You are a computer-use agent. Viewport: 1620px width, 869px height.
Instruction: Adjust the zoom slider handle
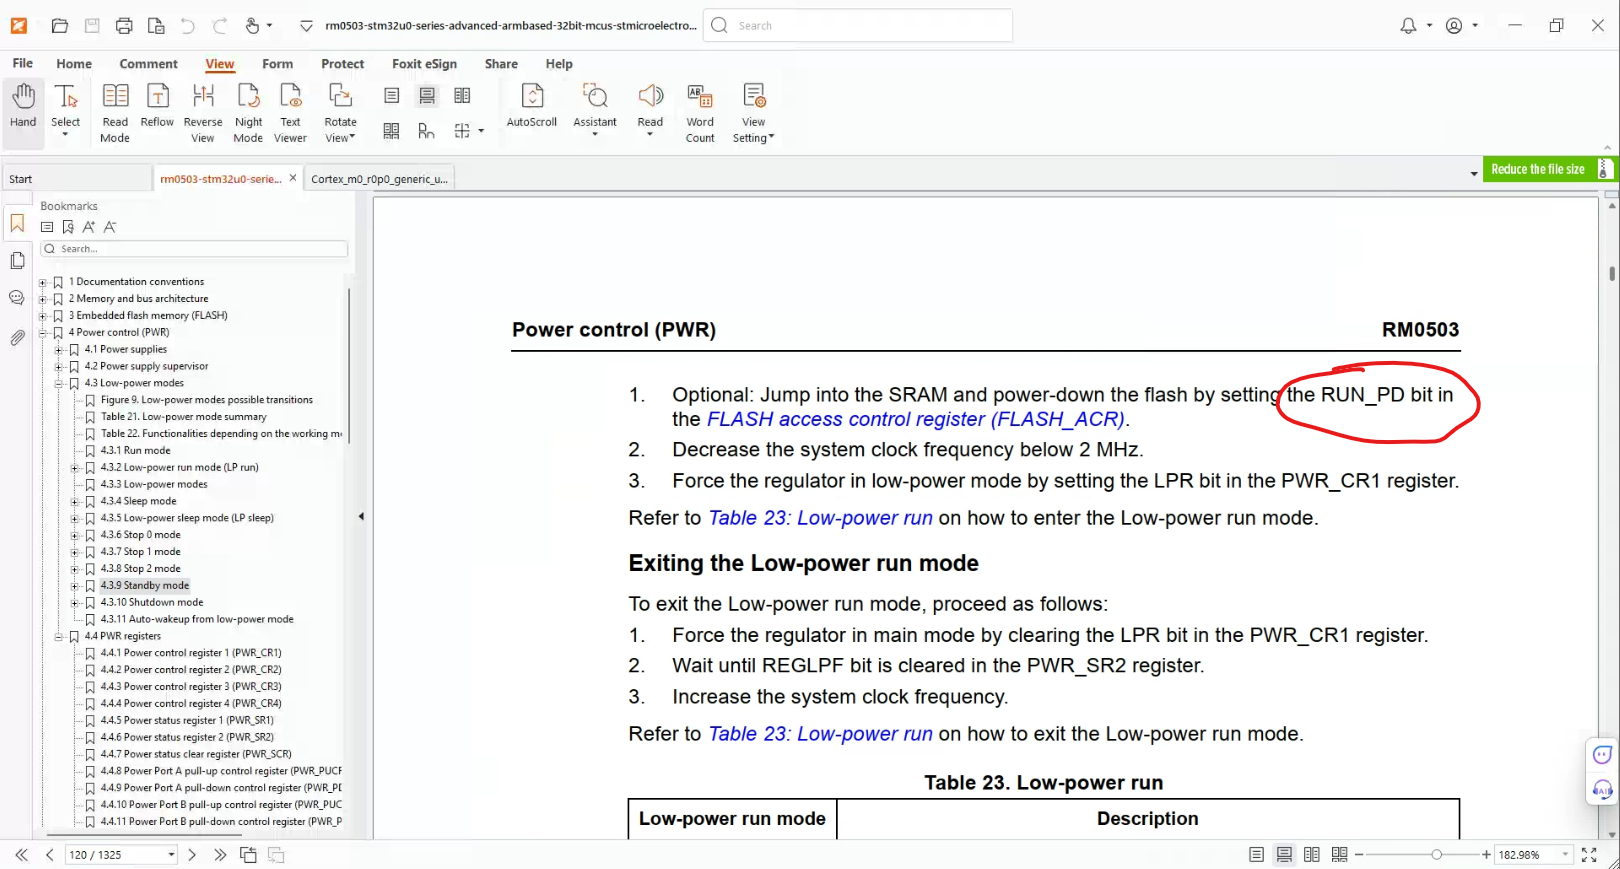pos(1436,855)
